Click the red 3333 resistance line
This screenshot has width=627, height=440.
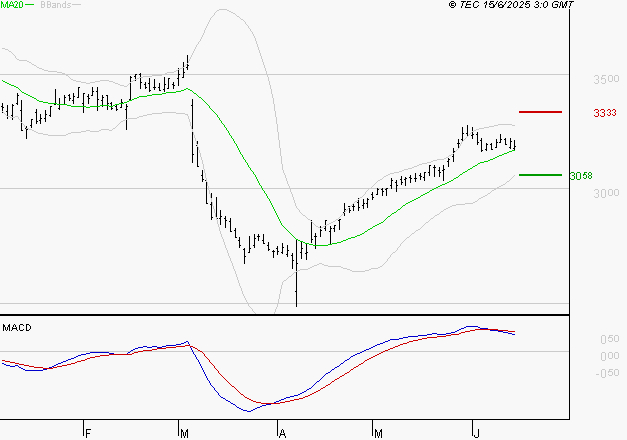point(540,112)
